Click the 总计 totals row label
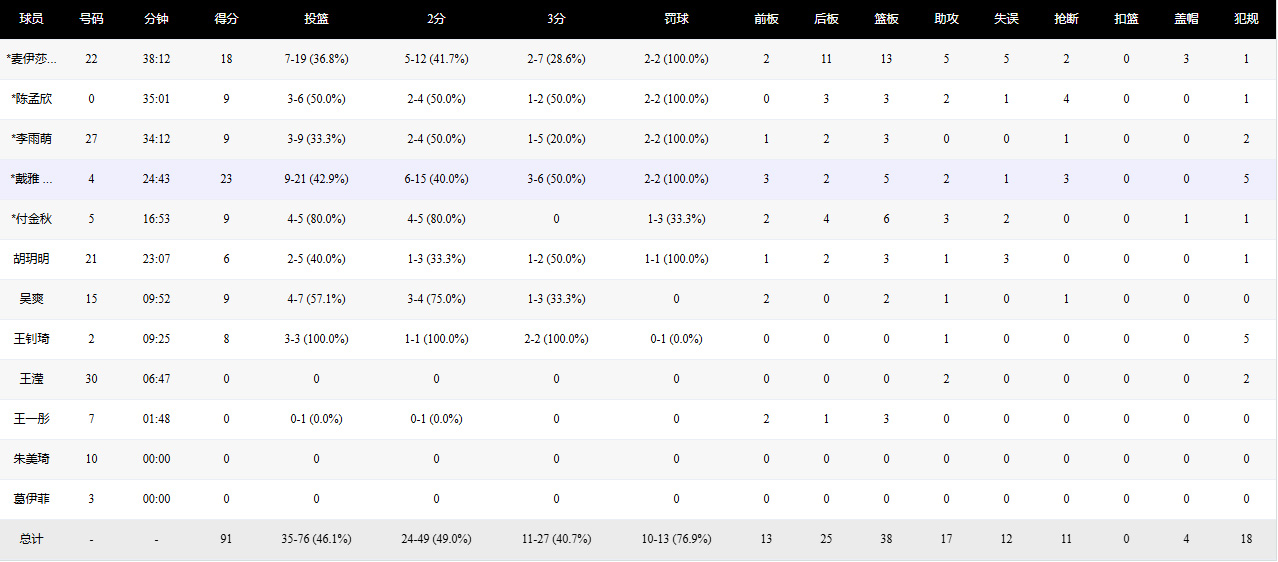 click(31, 539)
